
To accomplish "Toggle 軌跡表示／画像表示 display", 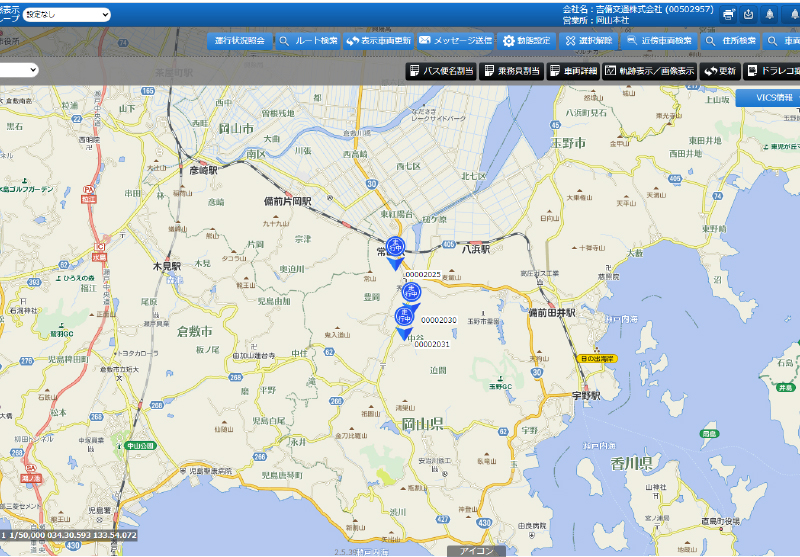I will coord(650,71).
